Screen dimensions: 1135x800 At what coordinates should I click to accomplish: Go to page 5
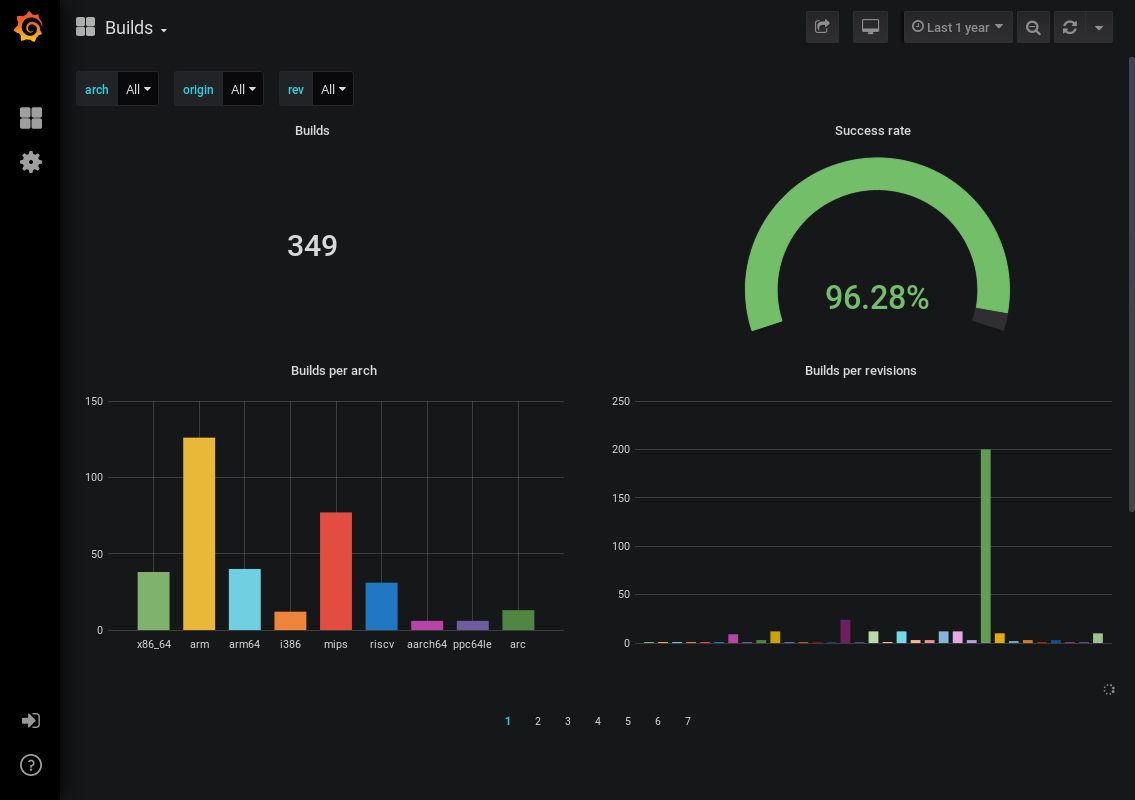coord(628,721)
